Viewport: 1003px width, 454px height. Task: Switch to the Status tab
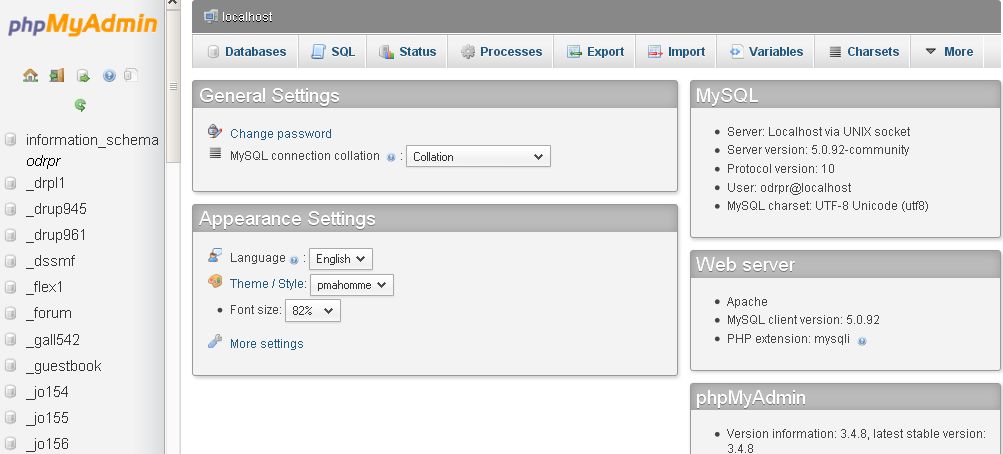(x=407, y=52)
